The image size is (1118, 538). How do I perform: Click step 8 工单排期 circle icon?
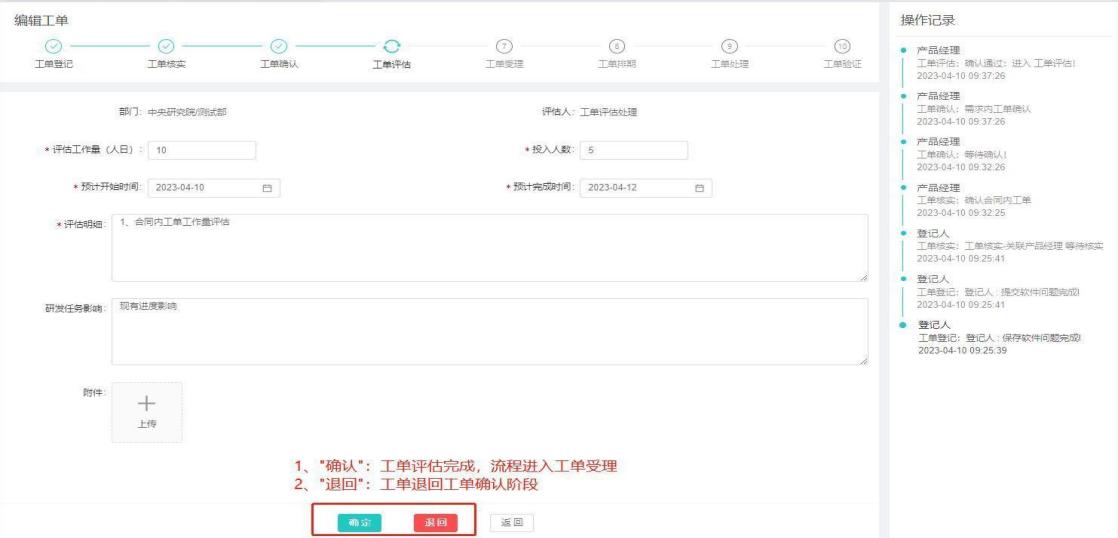click(617, 46)
